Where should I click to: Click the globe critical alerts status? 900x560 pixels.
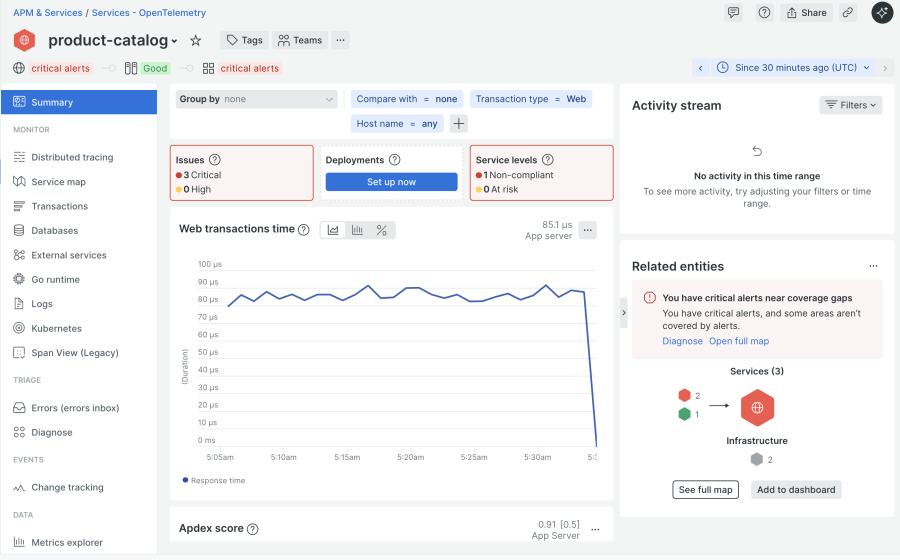pos(52,68)
